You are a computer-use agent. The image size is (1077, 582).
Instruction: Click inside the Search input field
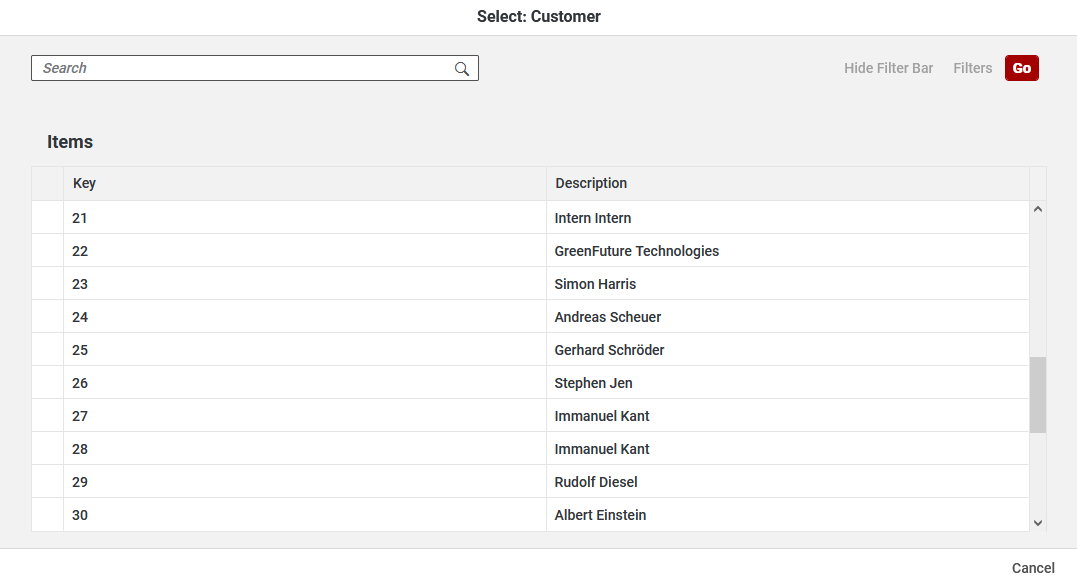pyautogui.click(x=240, y=68)
